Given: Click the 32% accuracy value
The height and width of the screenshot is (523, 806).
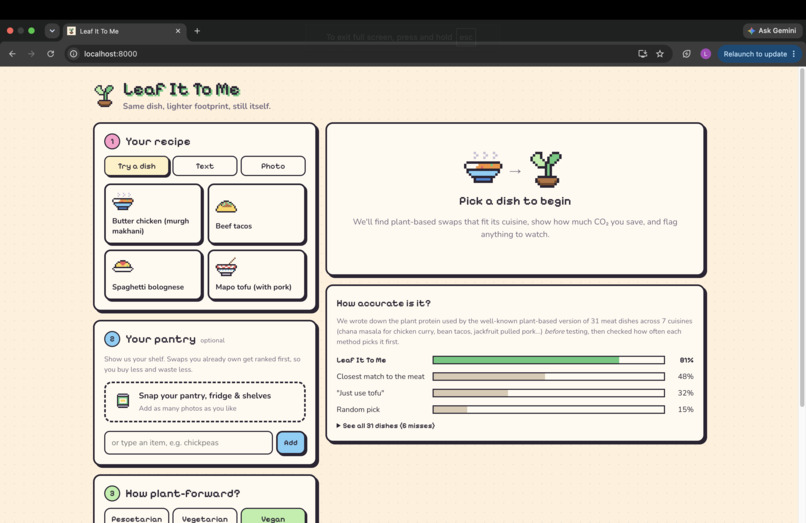Looking at the screenshot, I should click(686, 393).
